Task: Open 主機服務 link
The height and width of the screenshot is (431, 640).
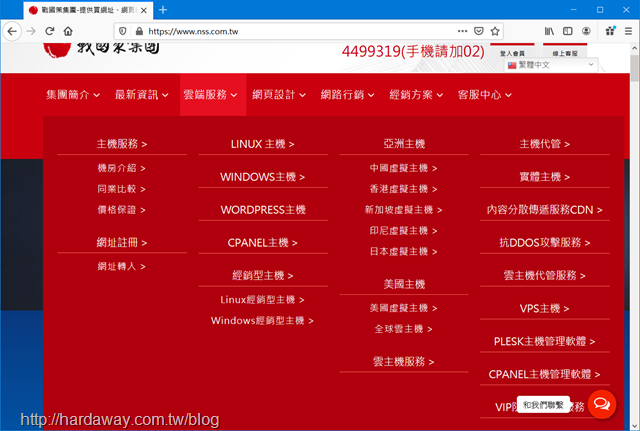Action: tap(122, 144)
